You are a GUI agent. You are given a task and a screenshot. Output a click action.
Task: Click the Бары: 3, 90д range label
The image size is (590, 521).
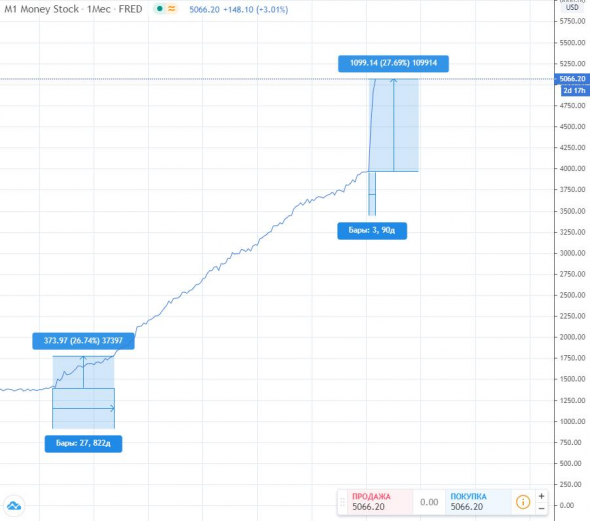372,230
